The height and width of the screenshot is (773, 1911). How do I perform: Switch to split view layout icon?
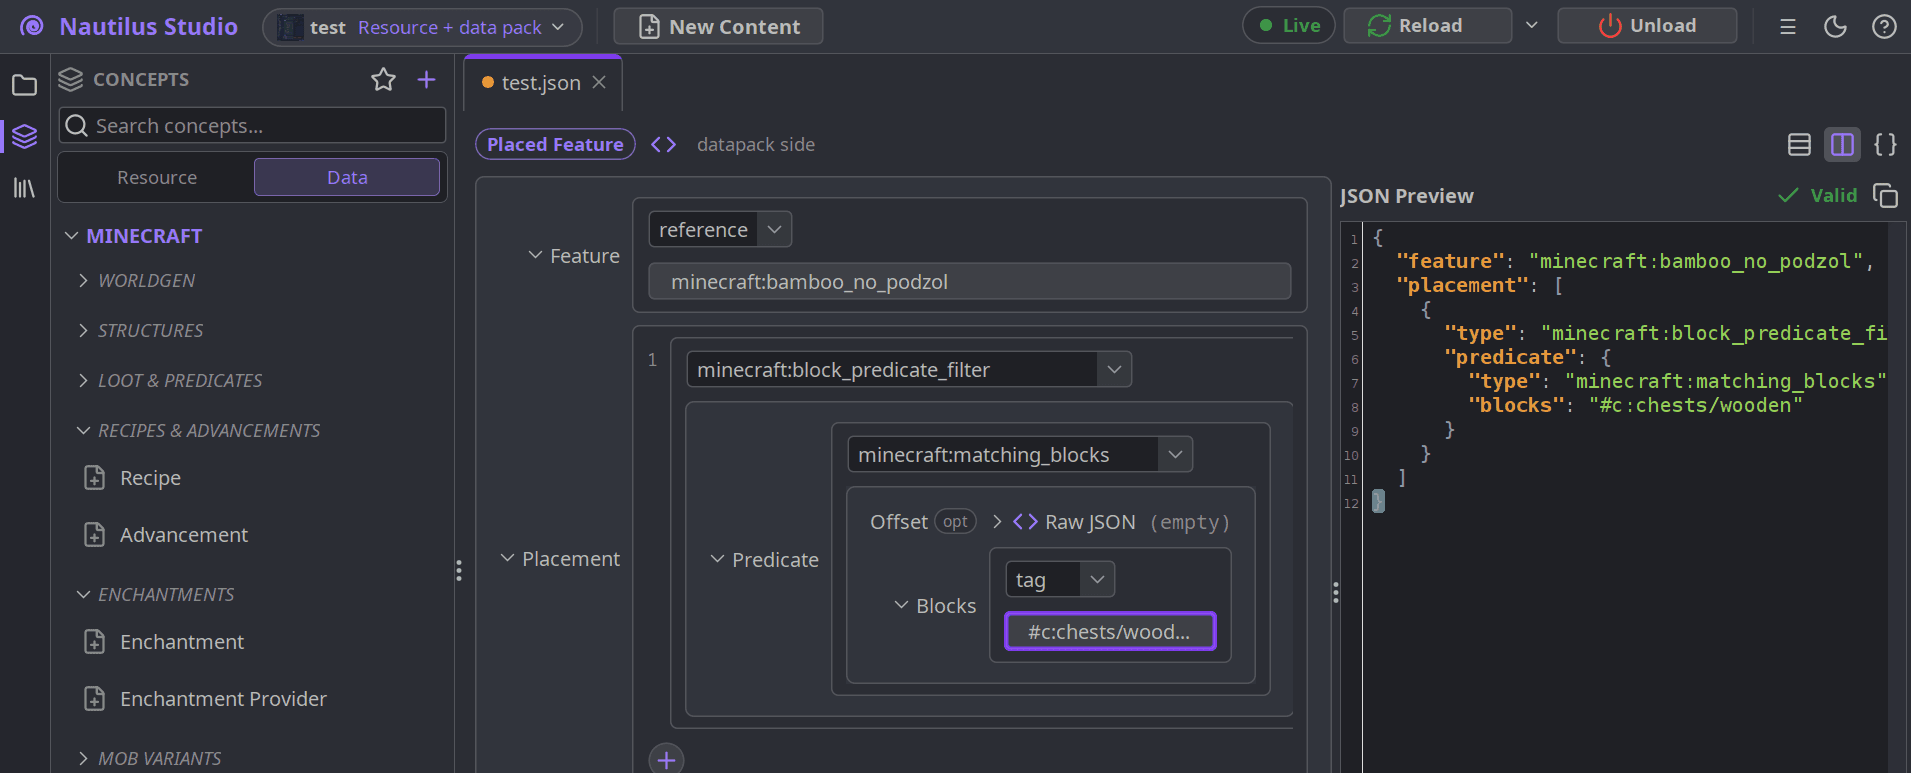(x=1842, y=145)
